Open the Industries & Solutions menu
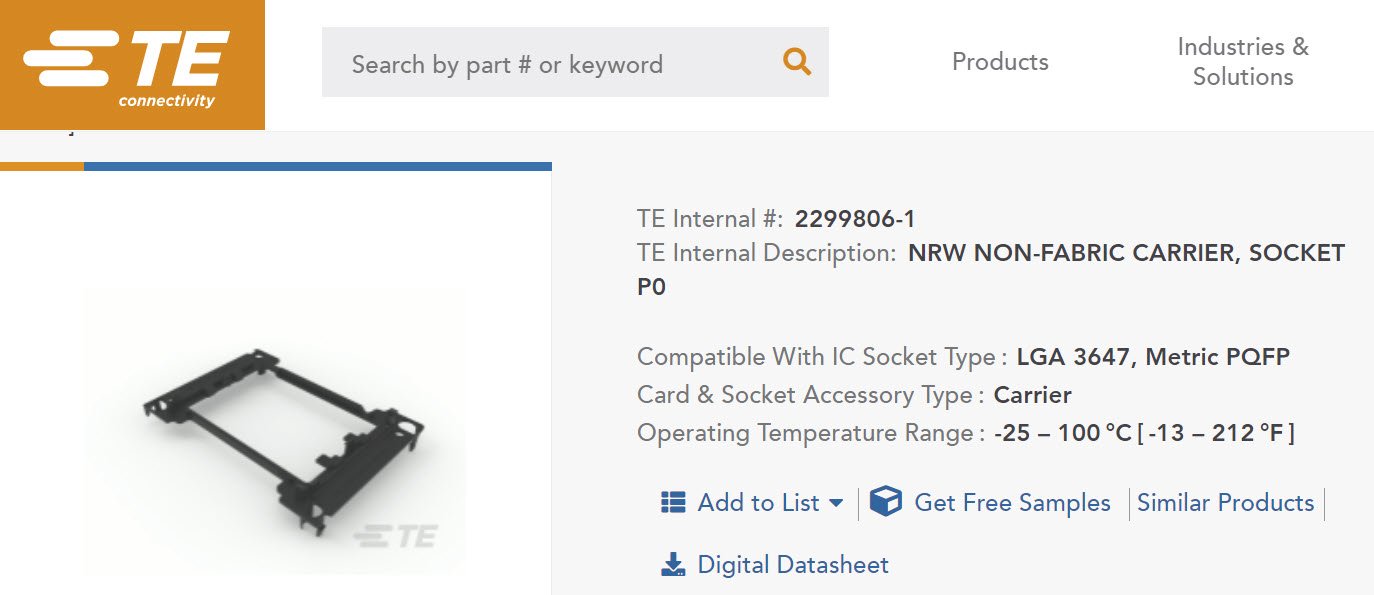This screenshot has height=595, width=1374. pyautogui.click(x=1242, y=62)
